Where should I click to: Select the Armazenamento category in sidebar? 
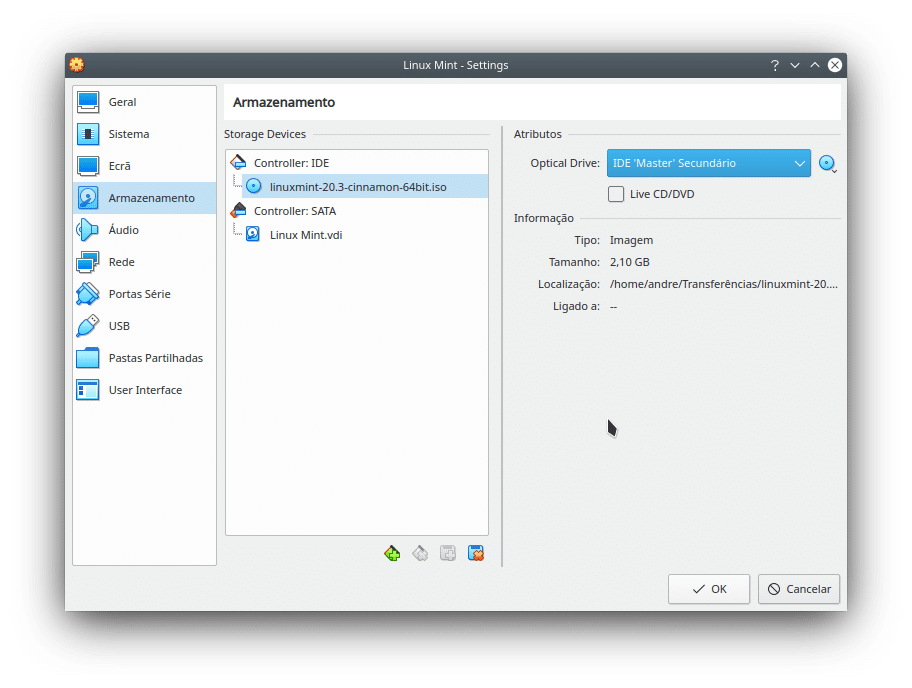tap(144, 198)
